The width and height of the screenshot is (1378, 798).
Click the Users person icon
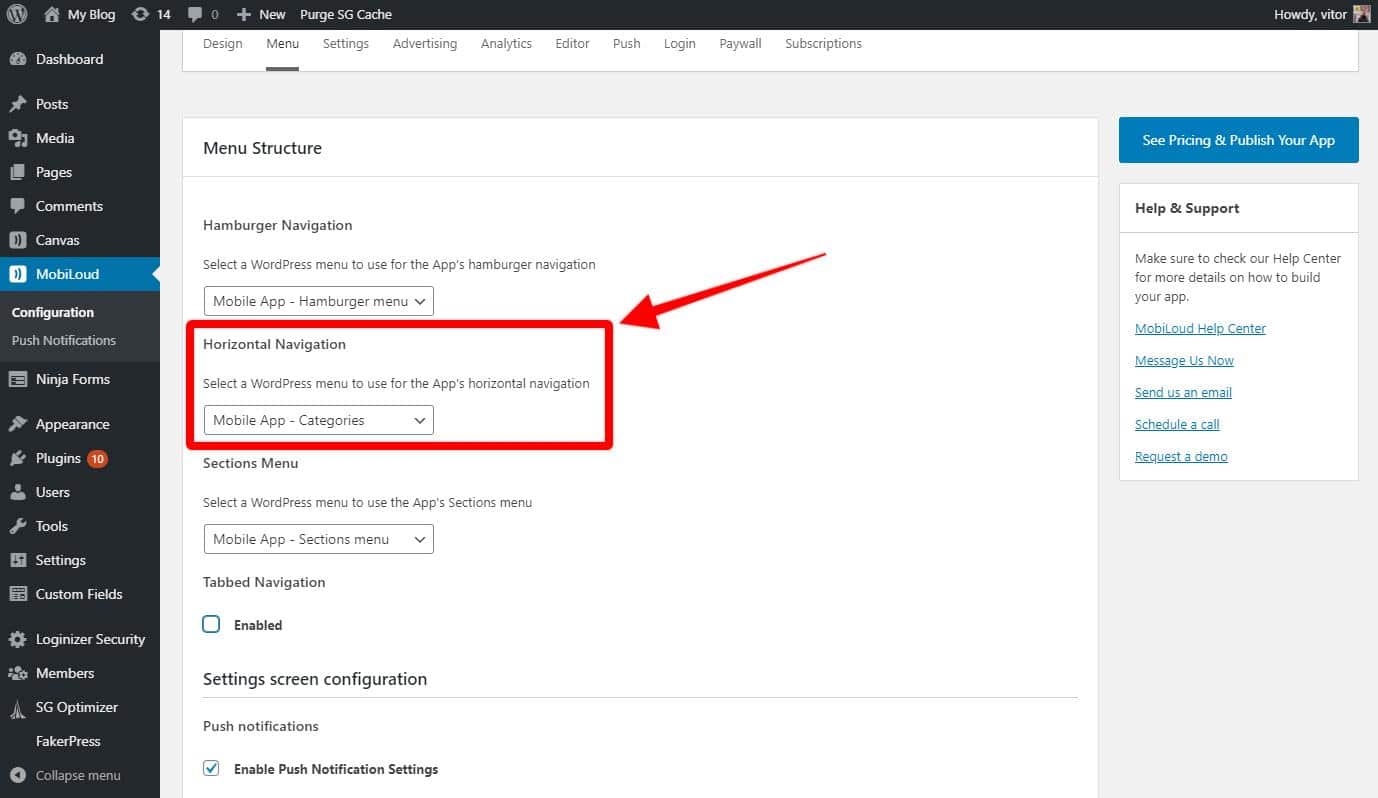point(17,492)
